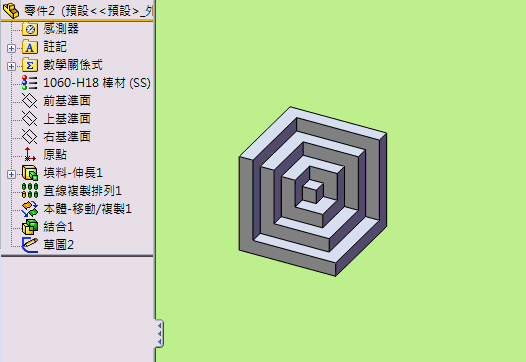
Task: Select the 感測器 tree label
Action: (x=61, y=29)
